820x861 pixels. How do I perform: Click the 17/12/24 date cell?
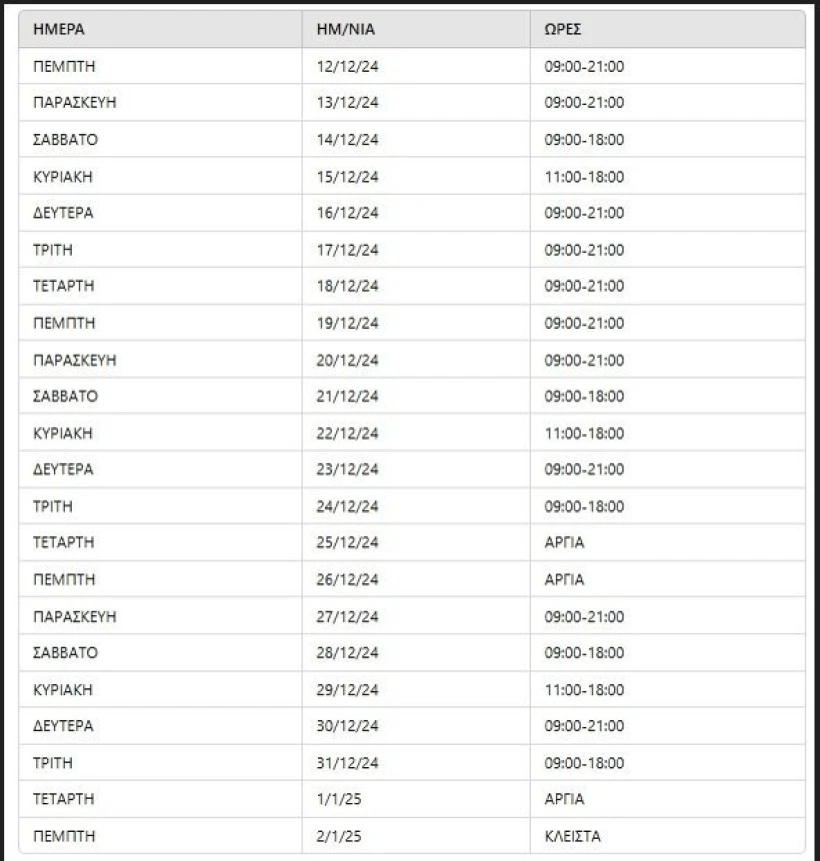tap(348, 250)
